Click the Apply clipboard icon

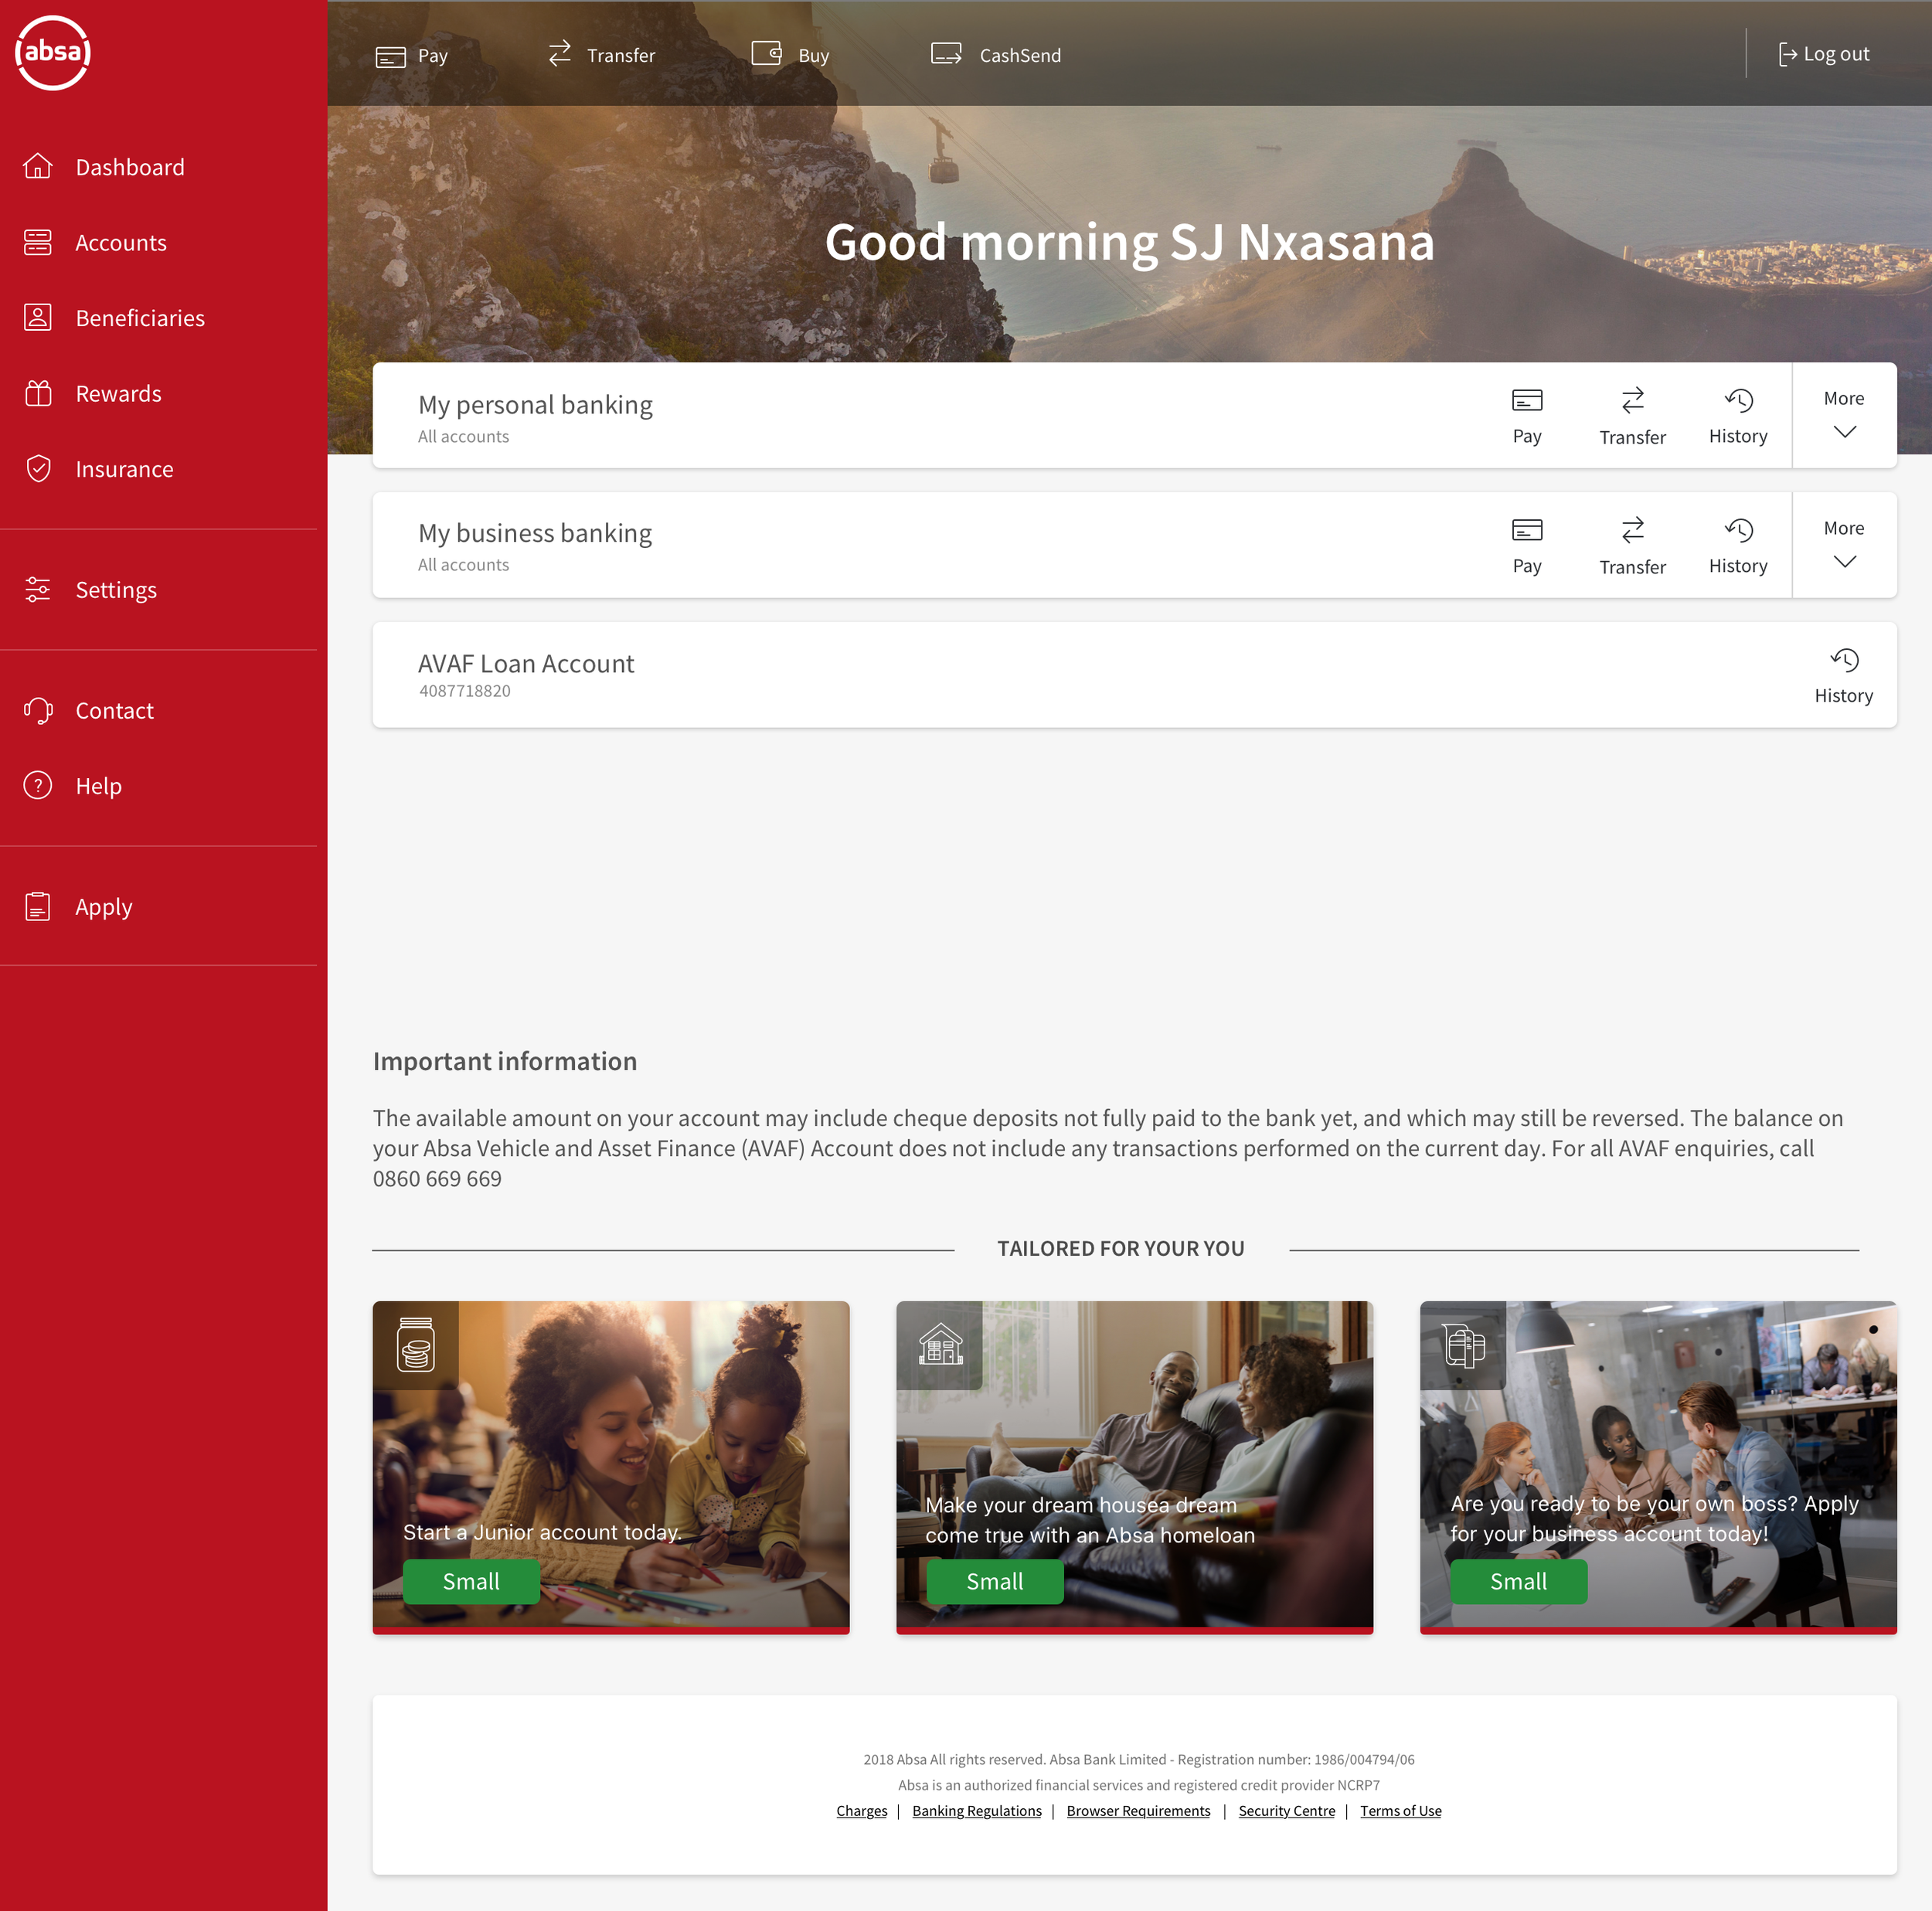point(38,906)
